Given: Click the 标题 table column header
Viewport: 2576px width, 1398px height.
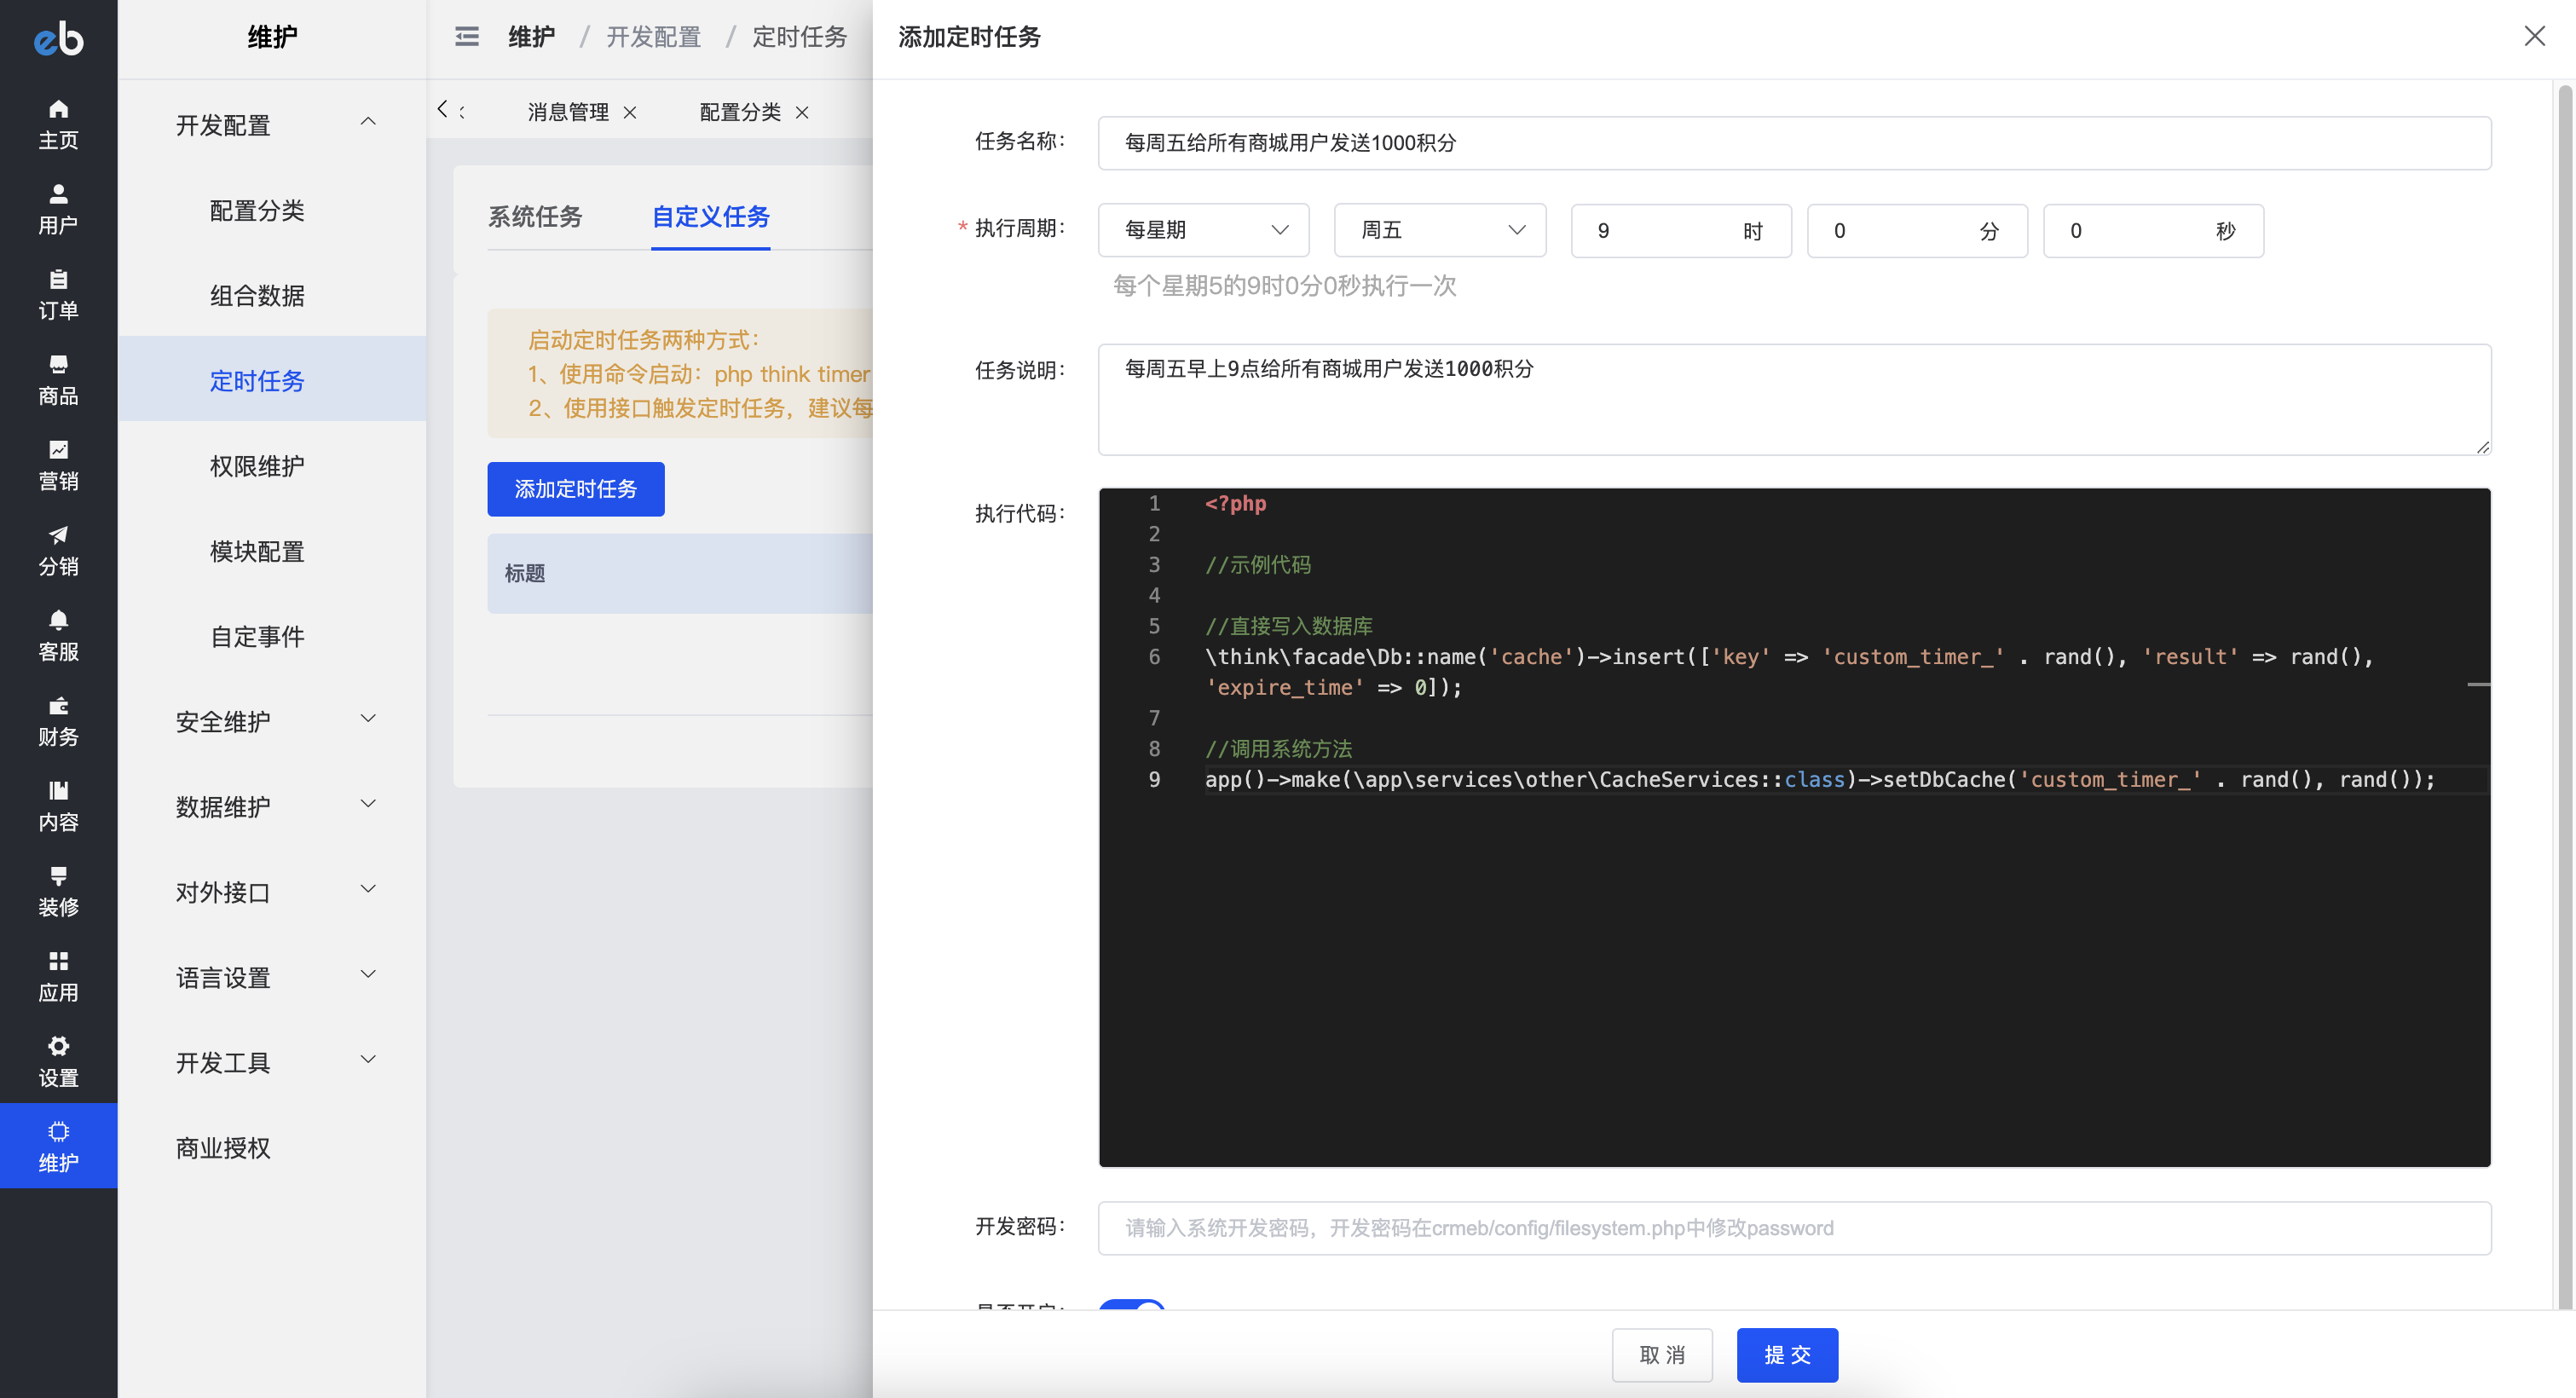Looking at the screenshot, I should coord(525,573).
